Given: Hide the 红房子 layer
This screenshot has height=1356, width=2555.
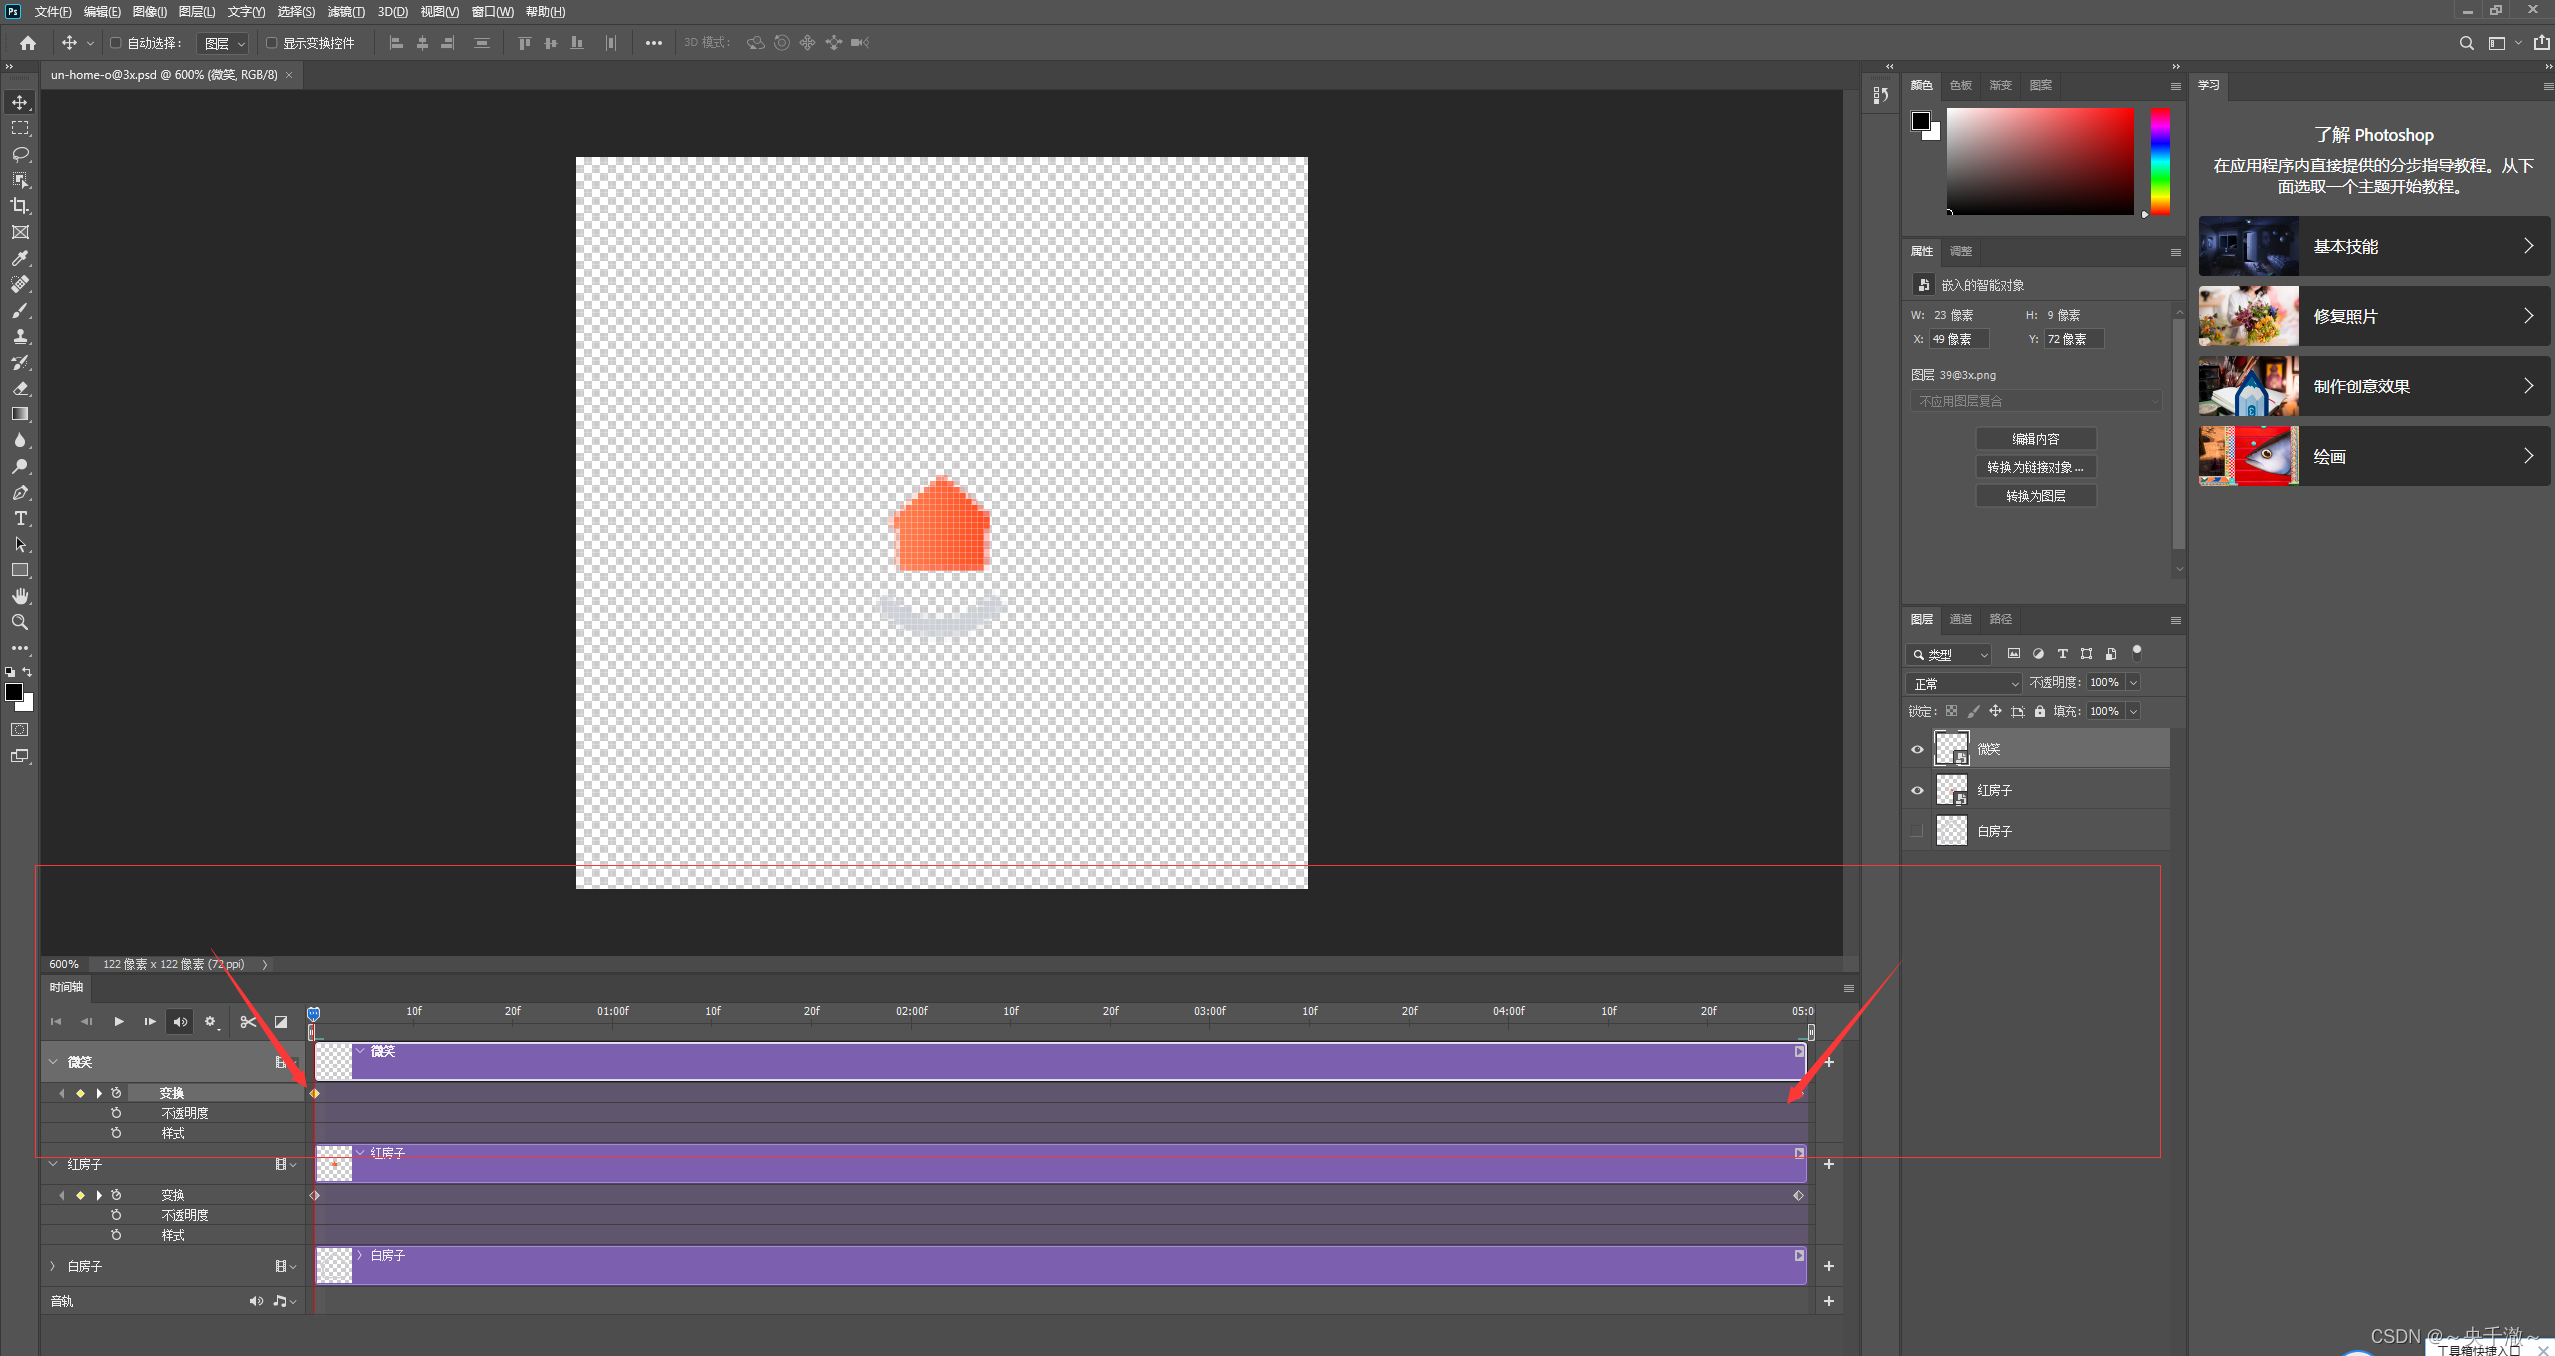Looking at the screenshot, I should [x=1917, y=790].
